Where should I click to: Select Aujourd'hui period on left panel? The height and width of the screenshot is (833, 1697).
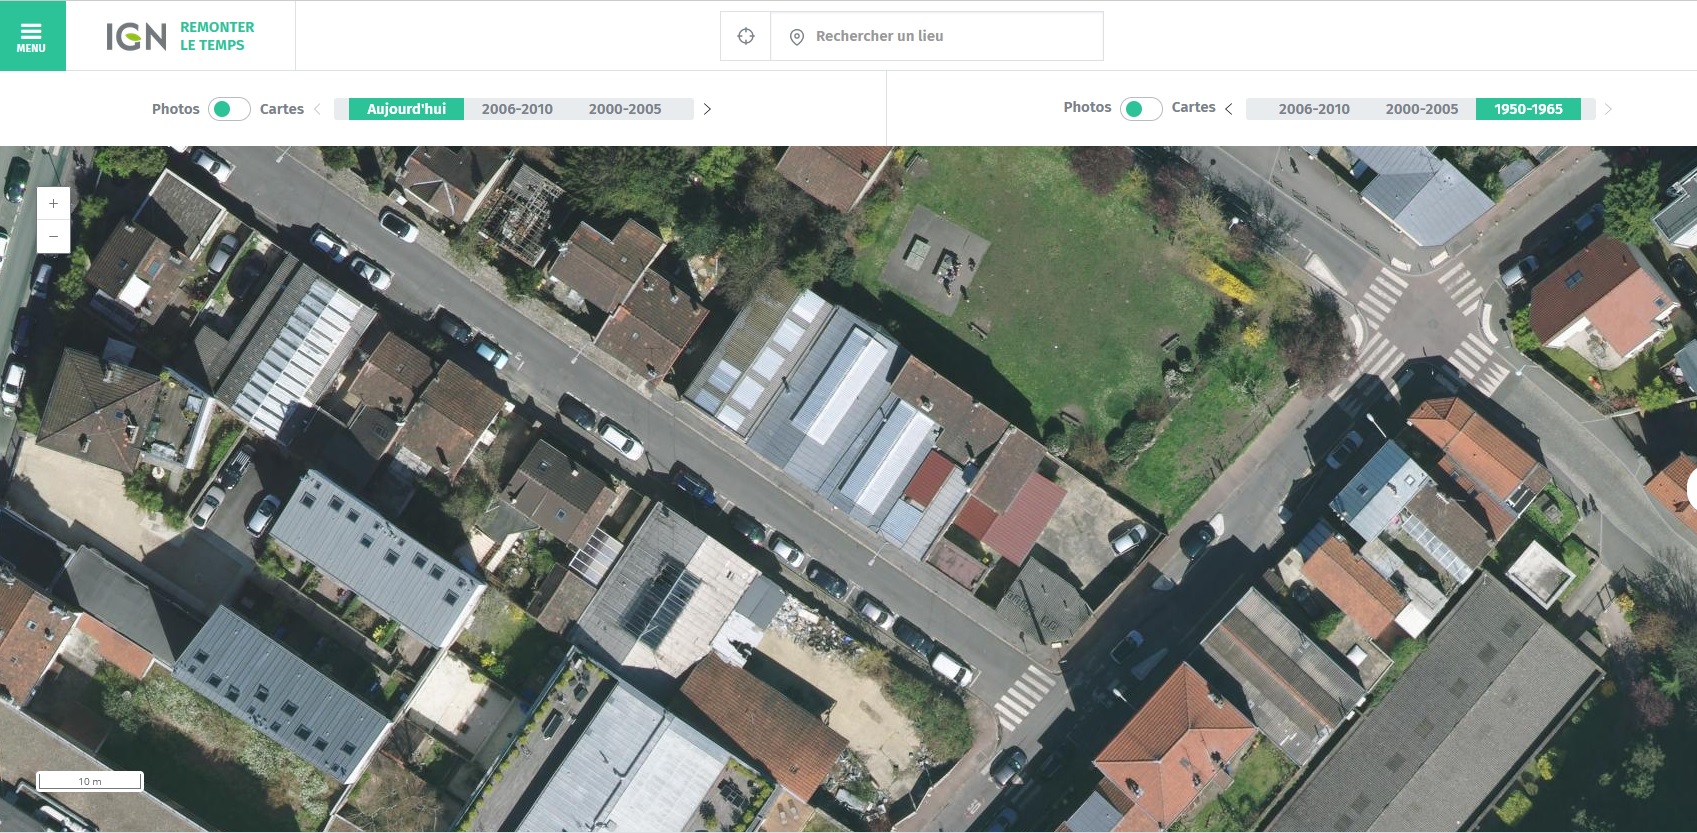(x=406, y=109)
